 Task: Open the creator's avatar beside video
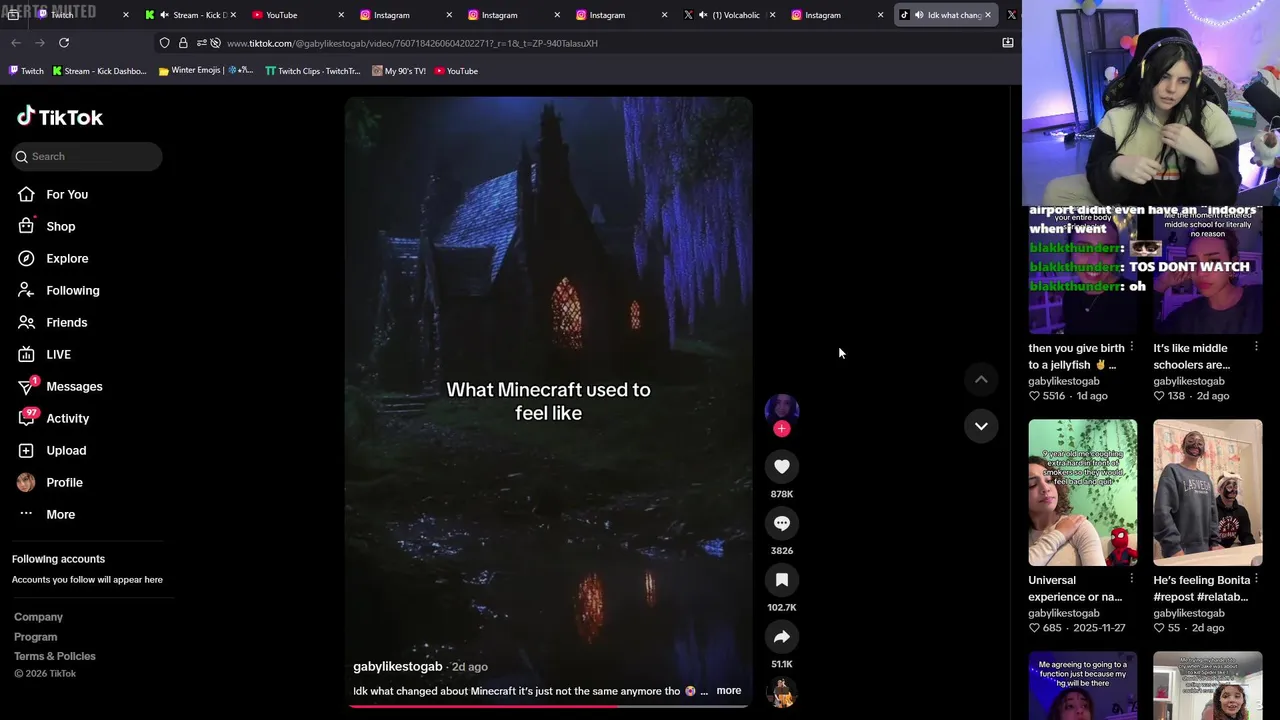point(782,409)
